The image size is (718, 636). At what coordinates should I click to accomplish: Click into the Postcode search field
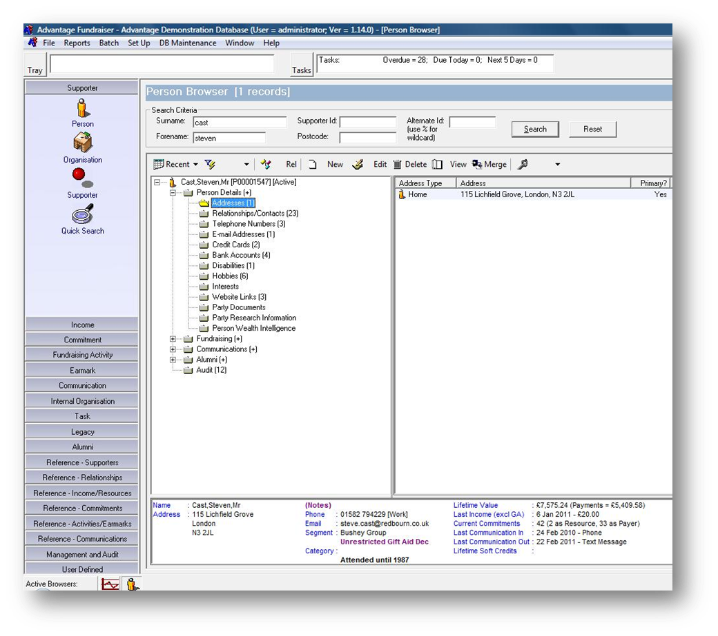367,137
